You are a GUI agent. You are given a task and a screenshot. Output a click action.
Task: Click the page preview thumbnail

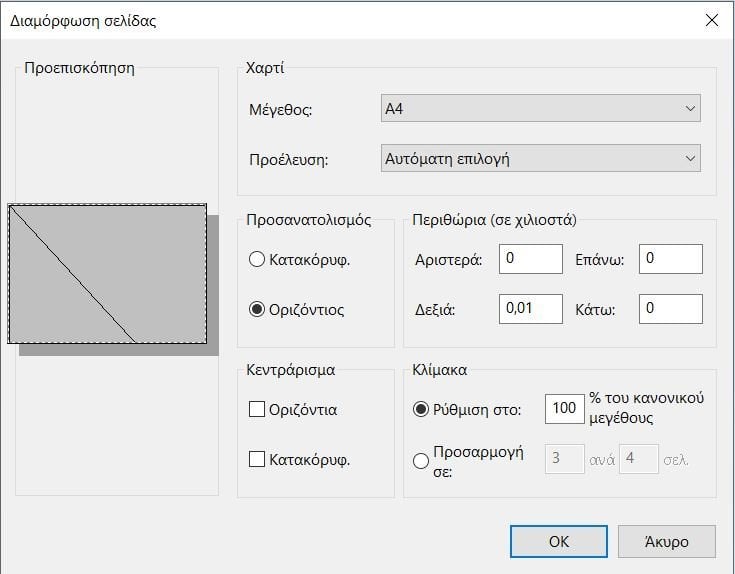click(107, 274)
